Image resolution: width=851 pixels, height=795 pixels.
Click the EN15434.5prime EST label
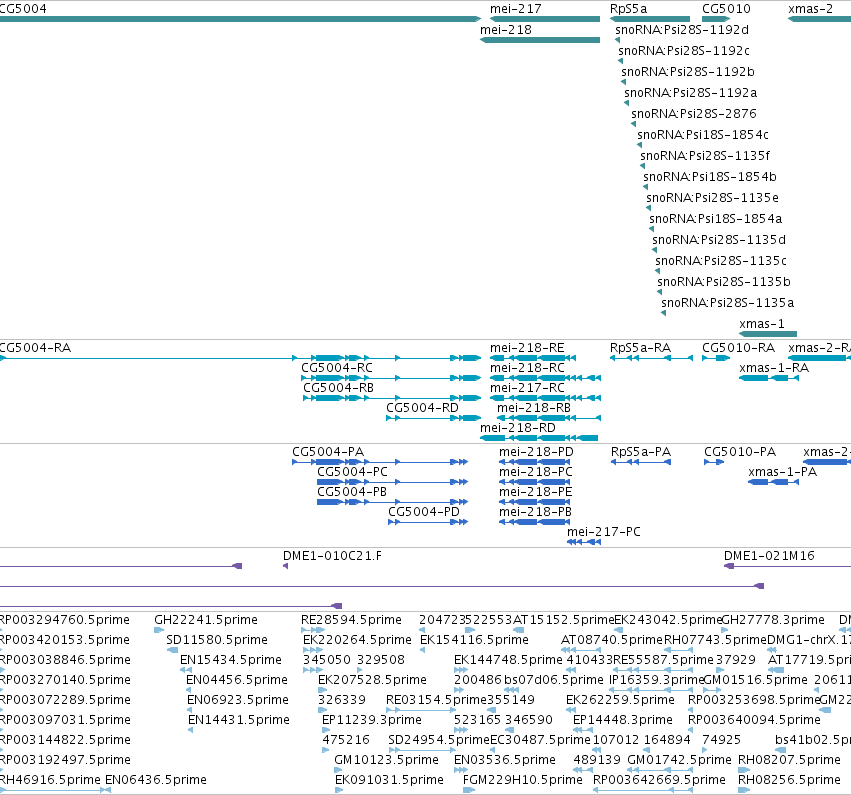coord(231,660)
